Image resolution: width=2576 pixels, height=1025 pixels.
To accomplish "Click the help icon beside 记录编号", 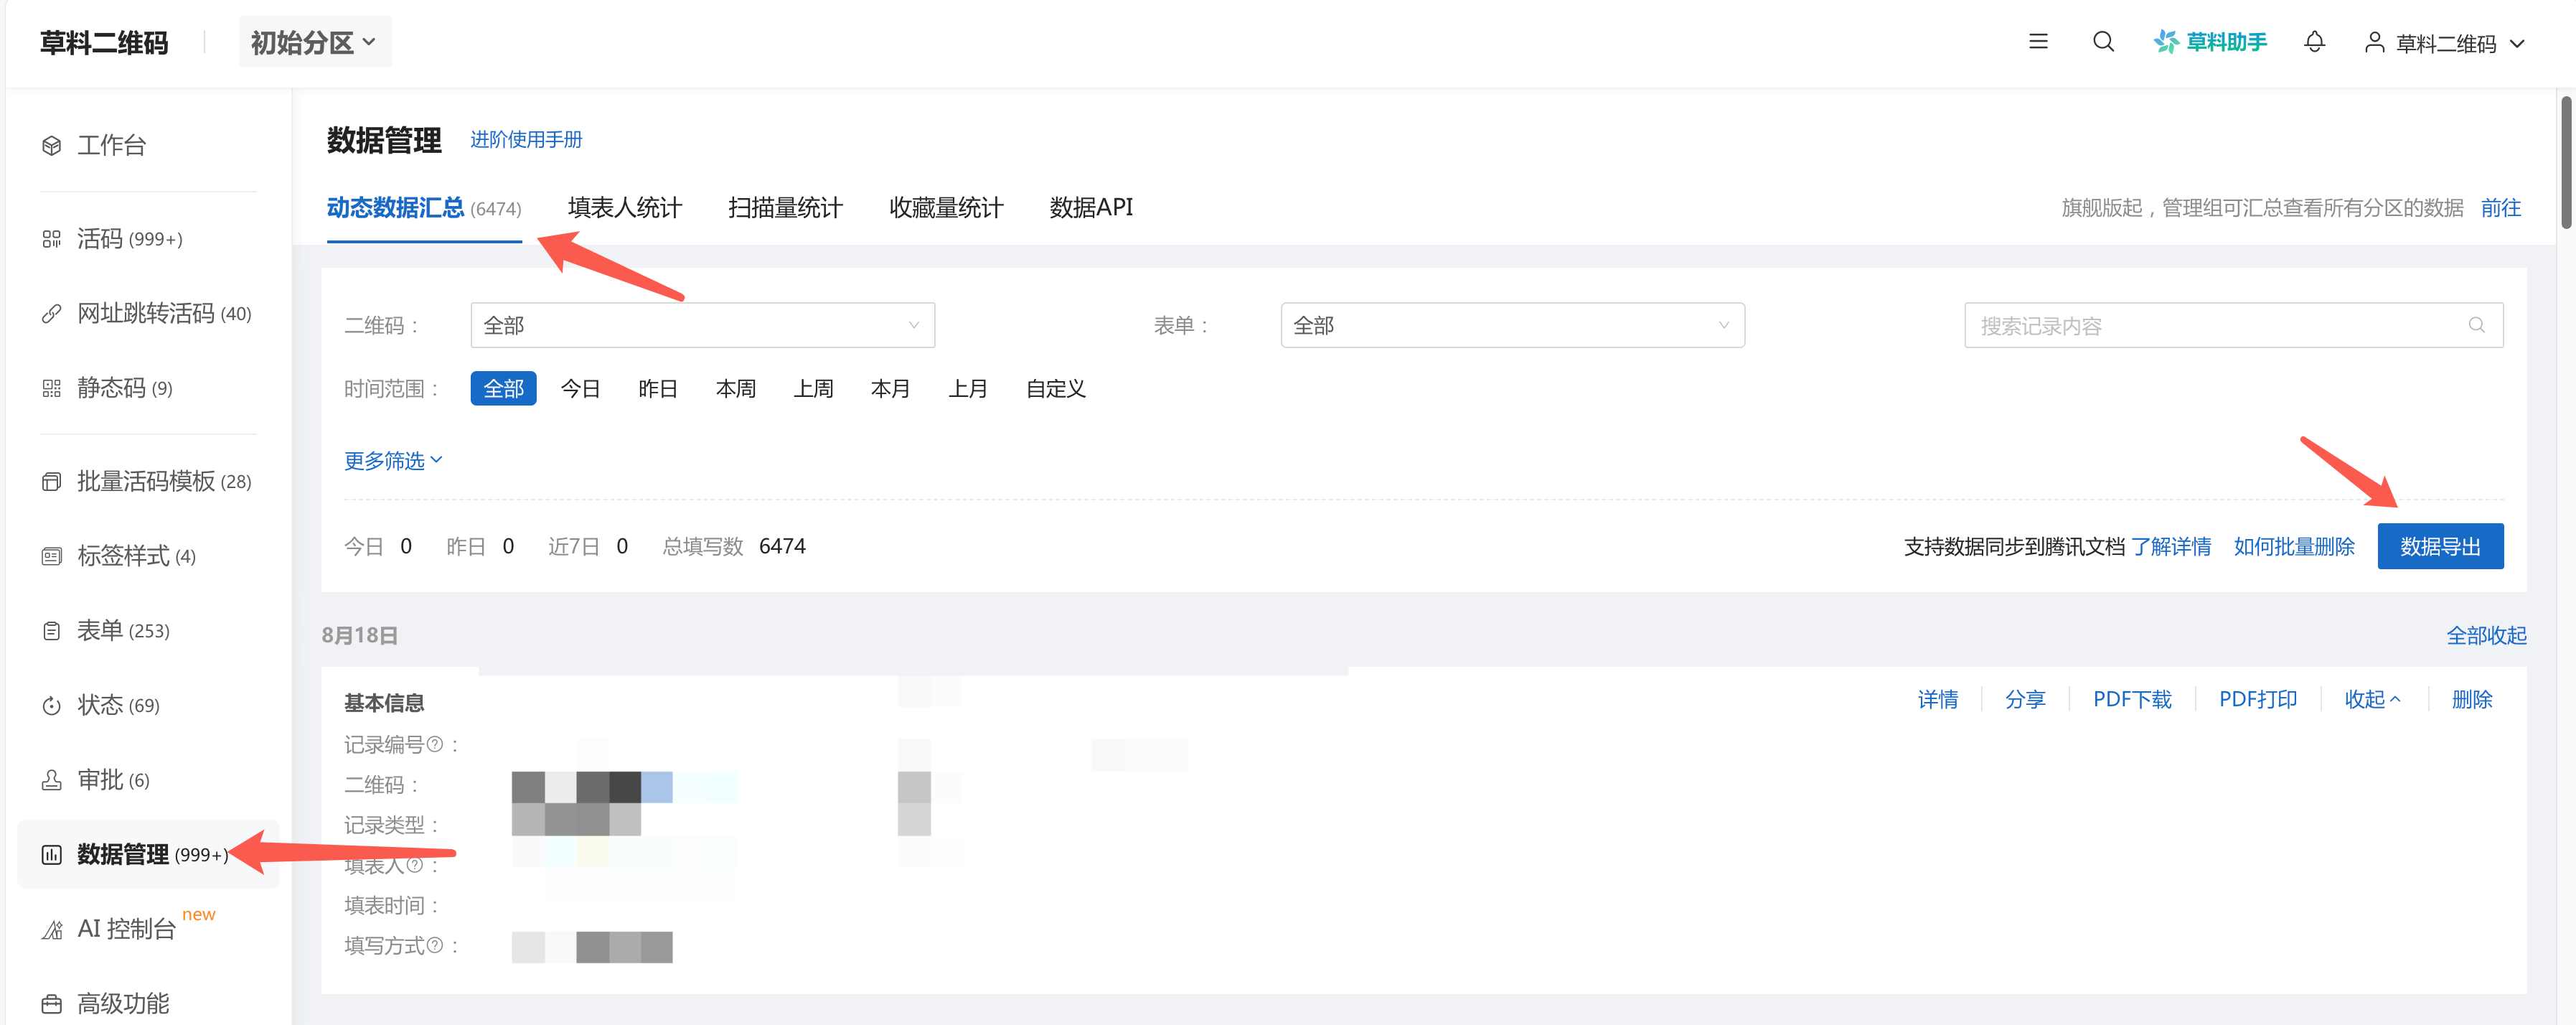I will (434, 744).
